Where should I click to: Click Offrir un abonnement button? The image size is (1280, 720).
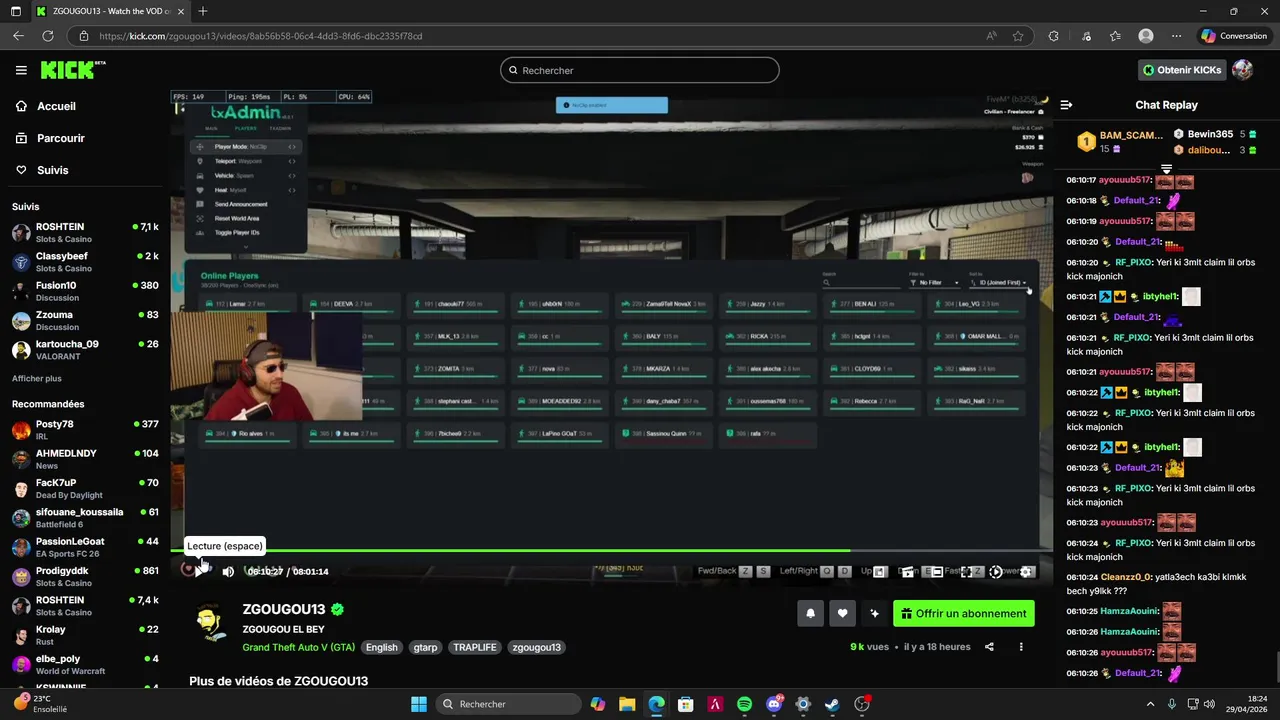point(964,613)
